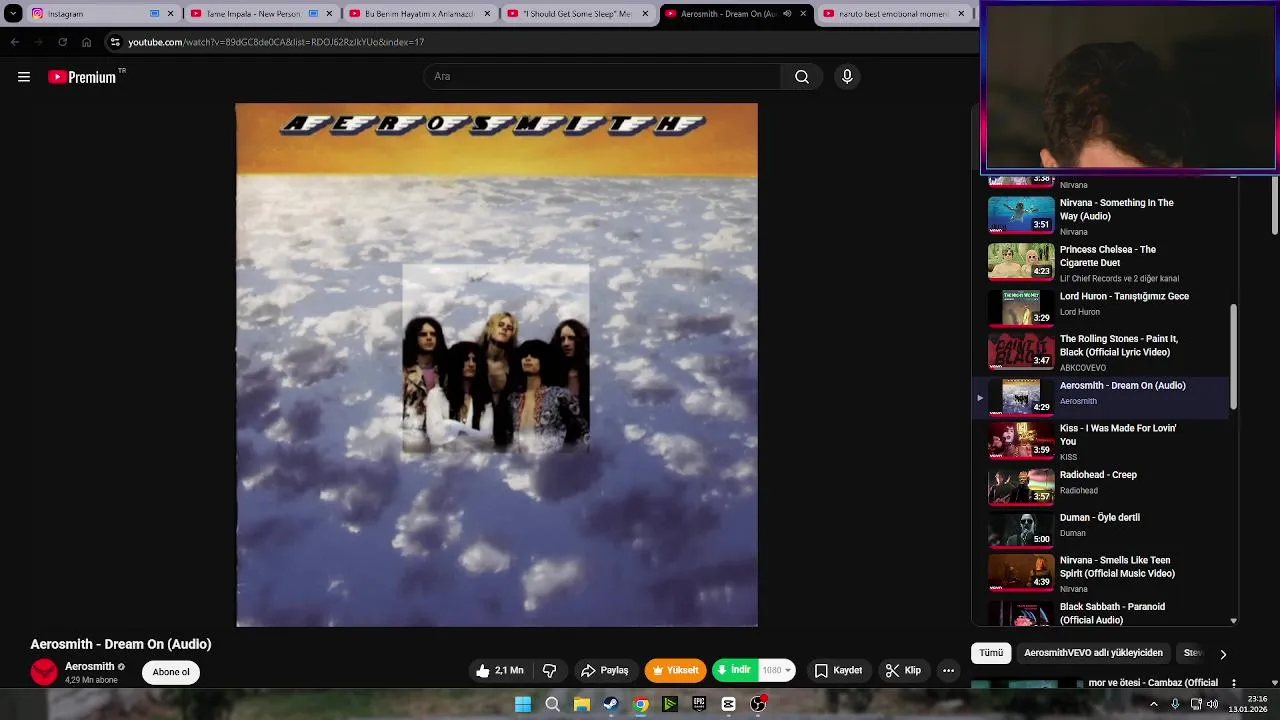Show hidden system tray icons

tap(1153, 704)
